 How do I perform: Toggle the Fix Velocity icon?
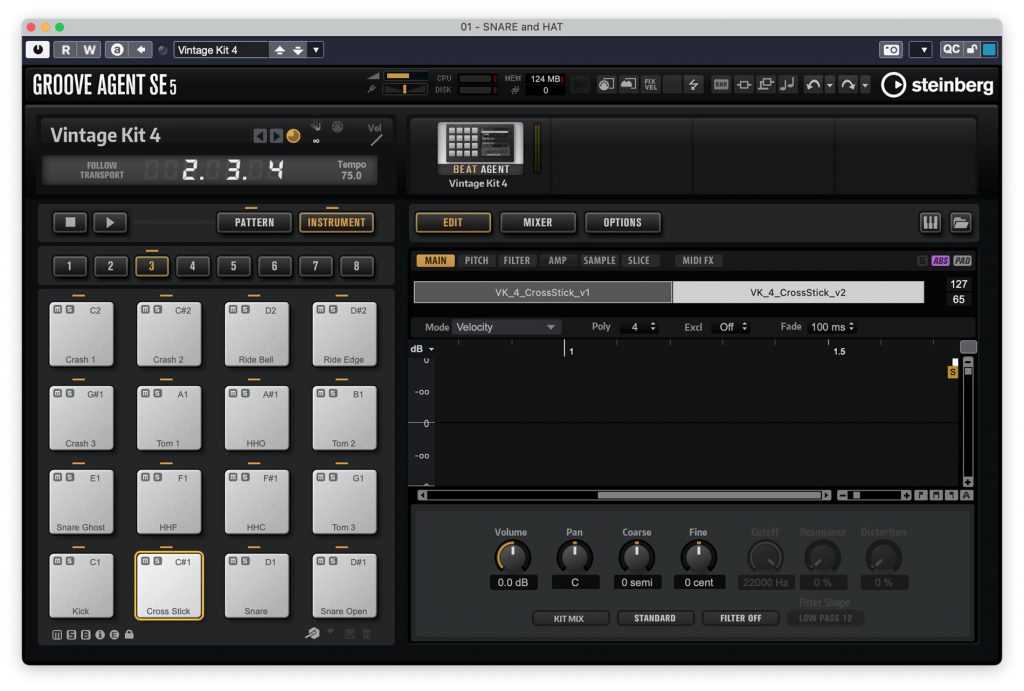(x=650, y=84)
